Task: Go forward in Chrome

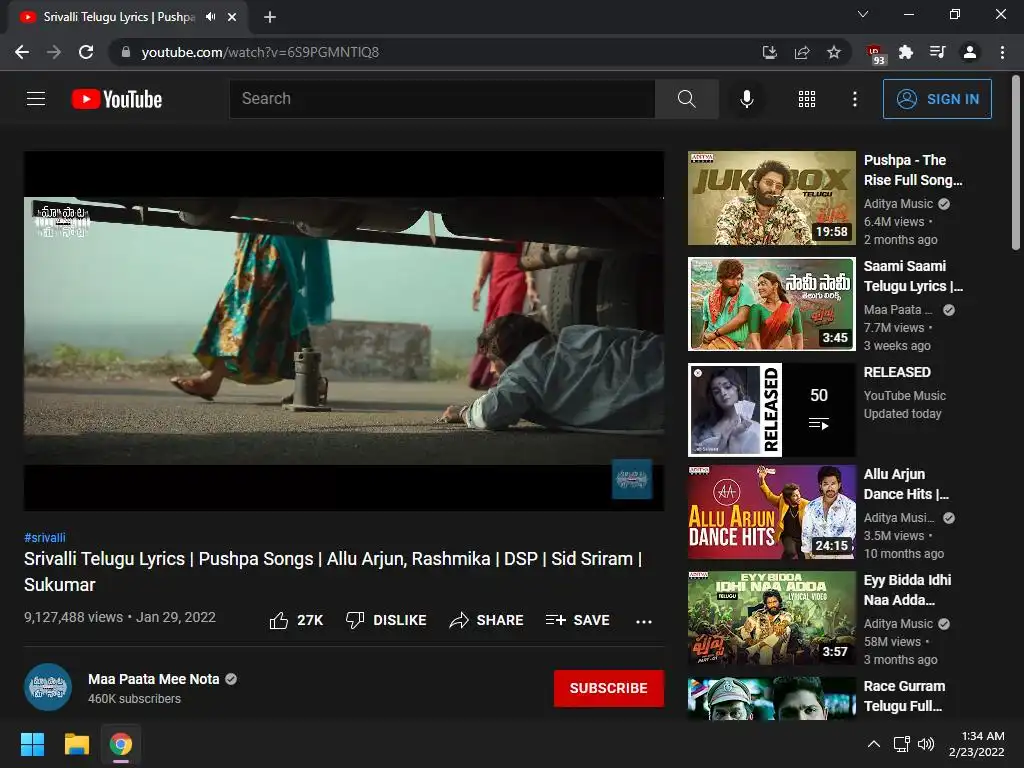Action: coord(54,52)
